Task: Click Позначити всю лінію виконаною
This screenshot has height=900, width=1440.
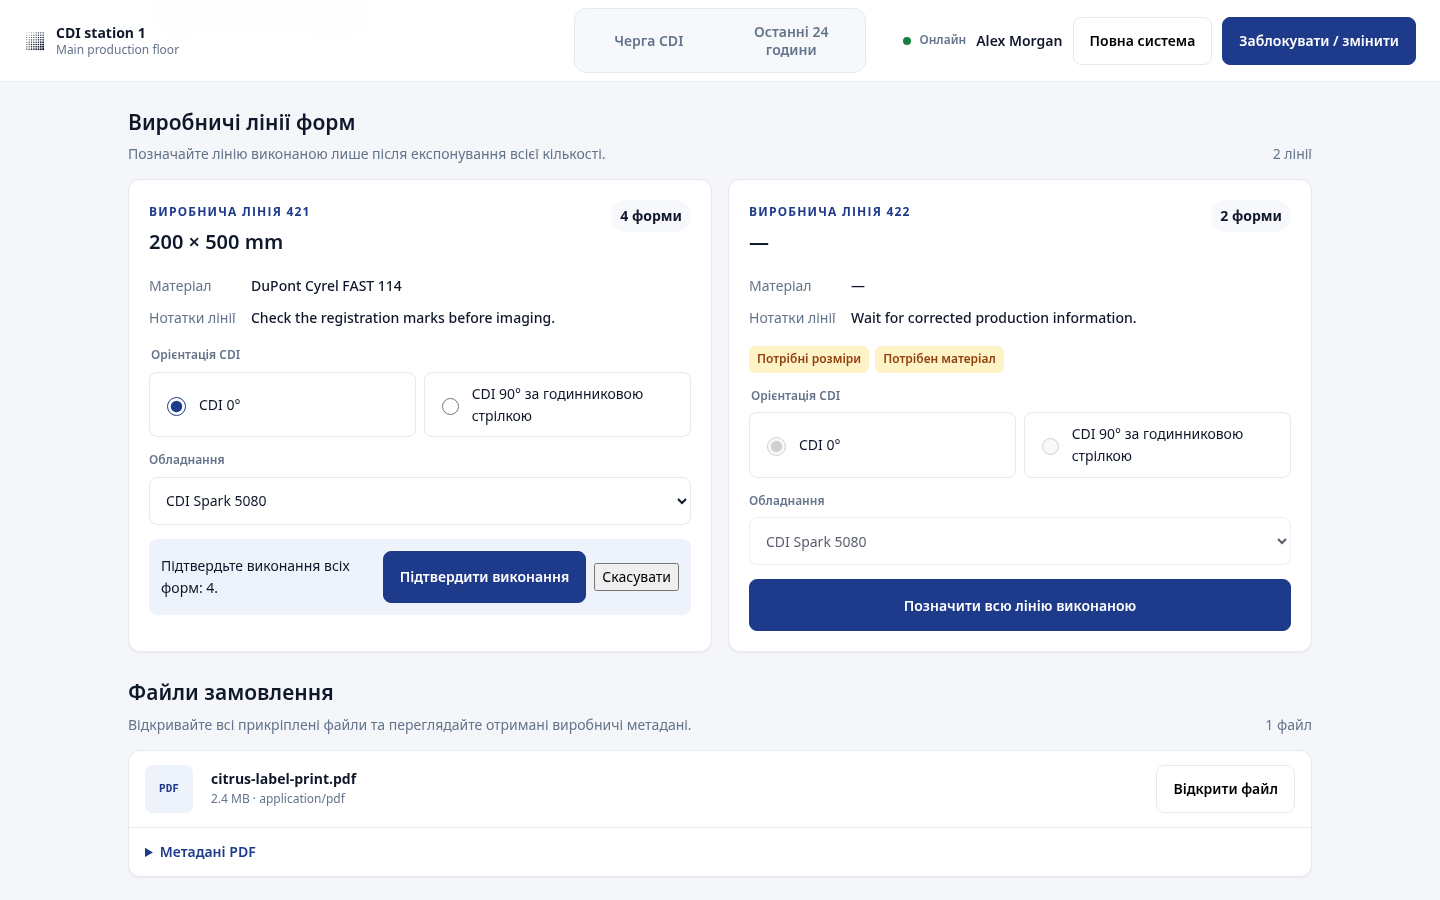Action: pos(1020,605)
